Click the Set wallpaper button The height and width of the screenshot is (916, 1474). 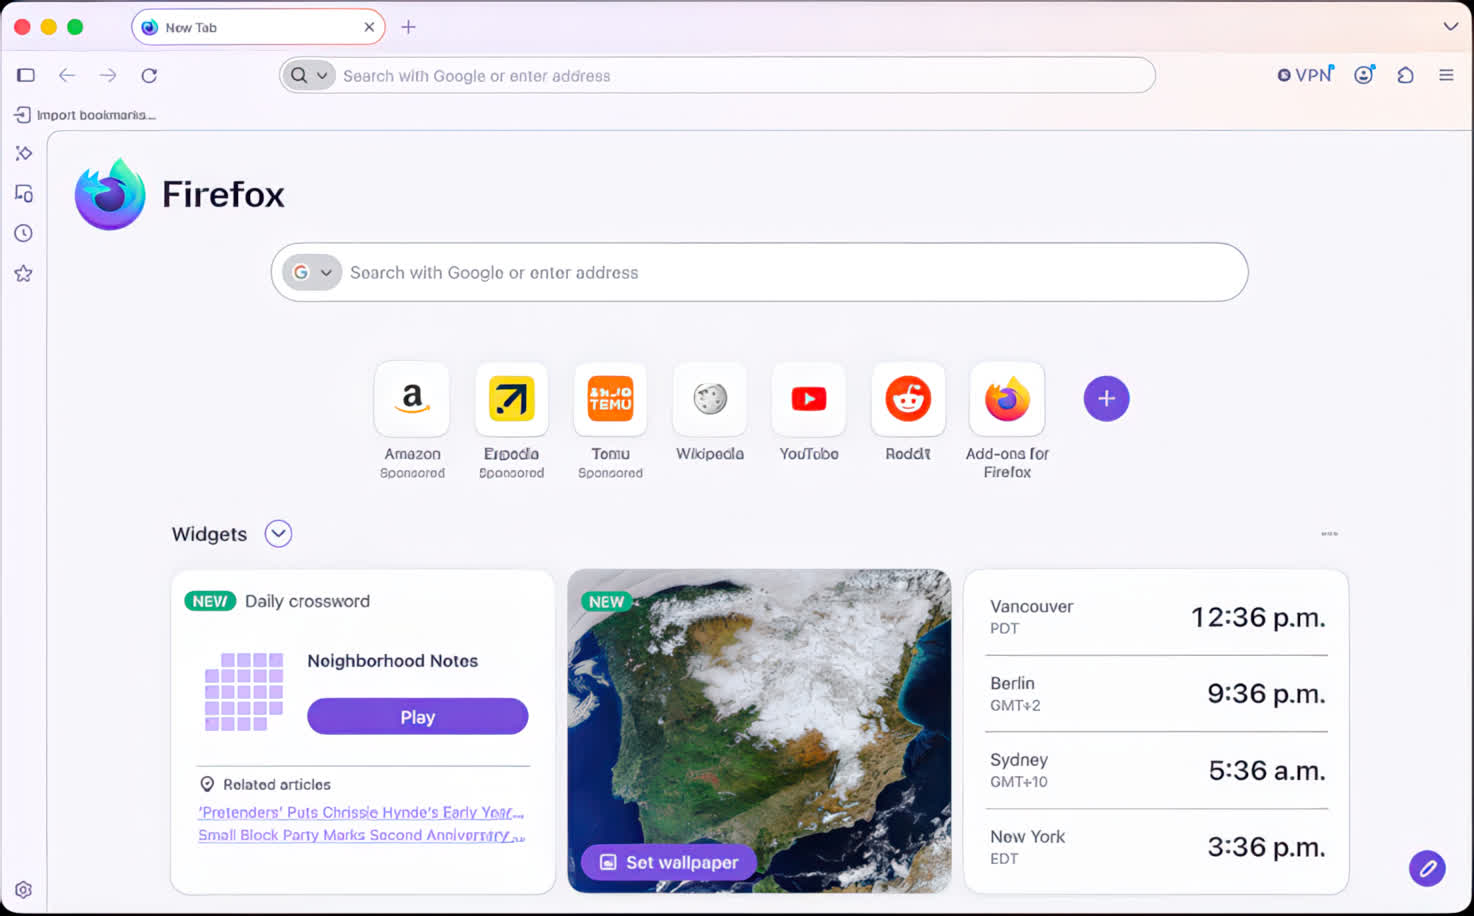pyautogui.click(x=669, y=862)
